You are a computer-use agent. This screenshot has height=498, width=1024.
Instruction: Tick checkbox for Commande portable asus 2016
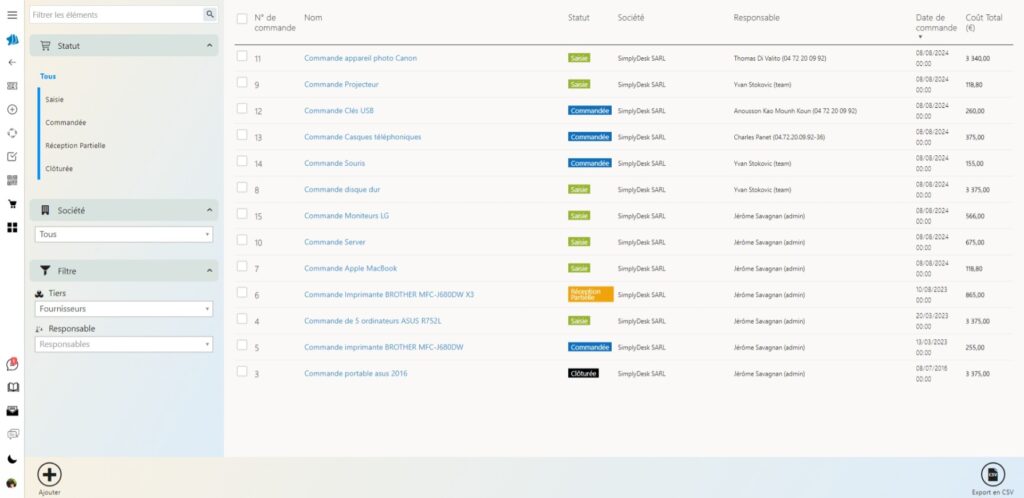[242, 371]
